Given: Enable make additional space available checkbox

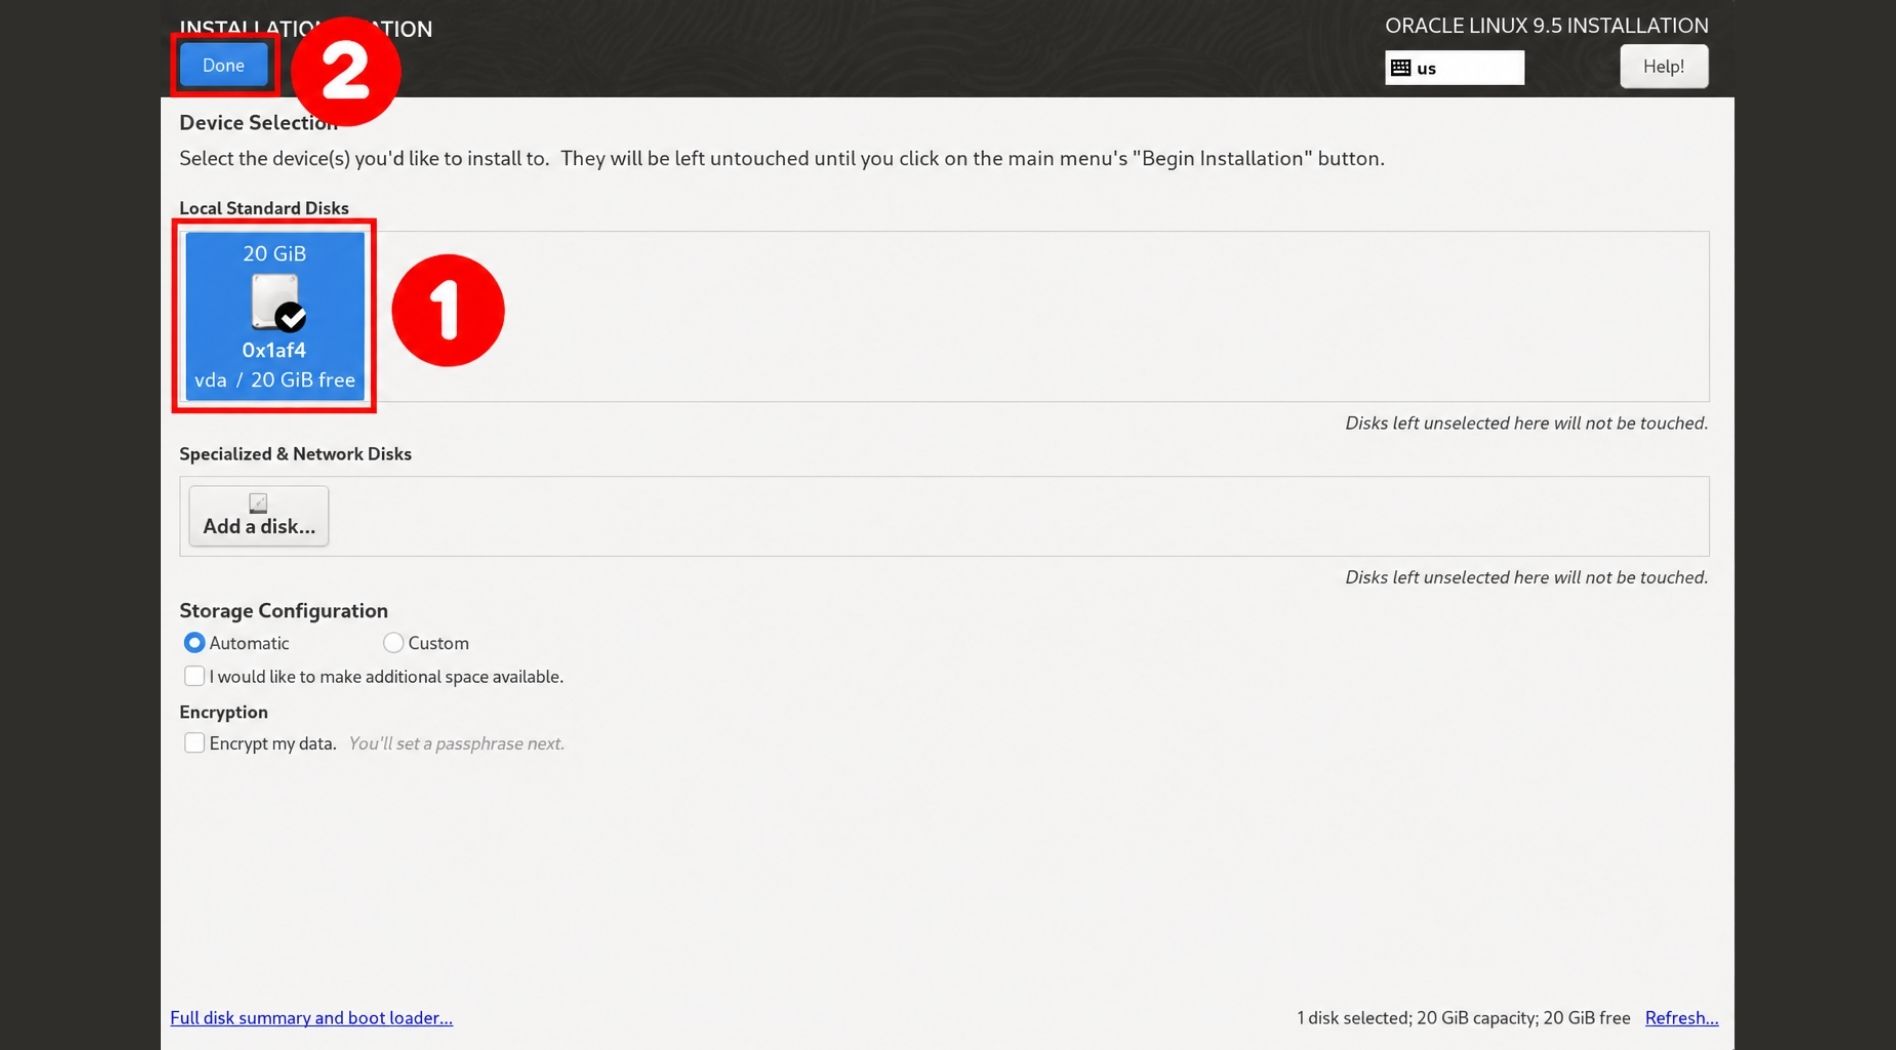Looking at the screenshot, I should (x=194, y=676).
